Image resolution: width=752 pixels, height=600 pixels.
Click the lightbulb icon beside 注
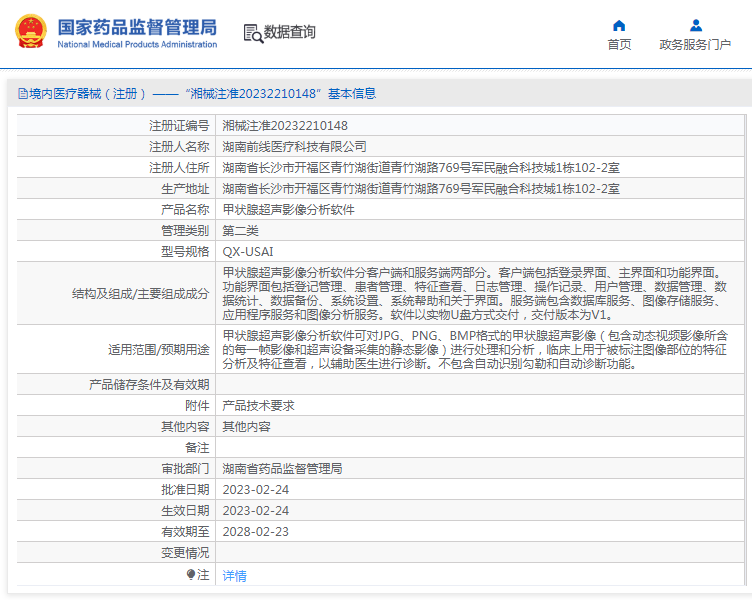[191, 574]
